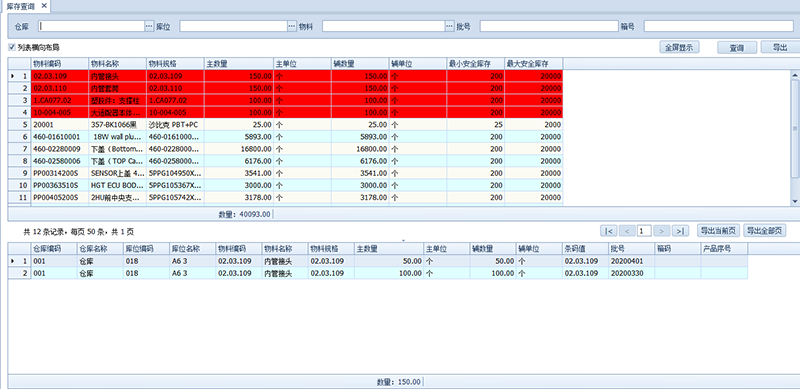Click the 产品序号 column header
This screenshot has height=389, width=800.
724,249
